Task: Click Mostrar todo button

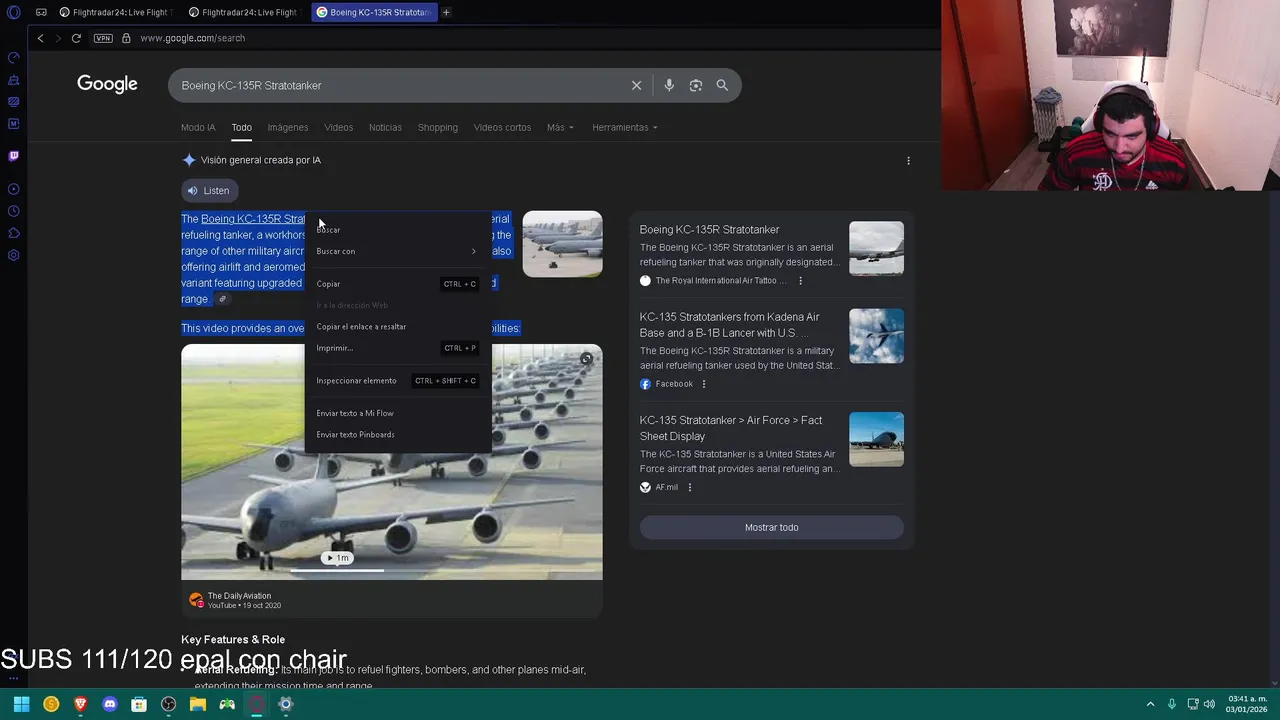Action: tap(771, 527)
